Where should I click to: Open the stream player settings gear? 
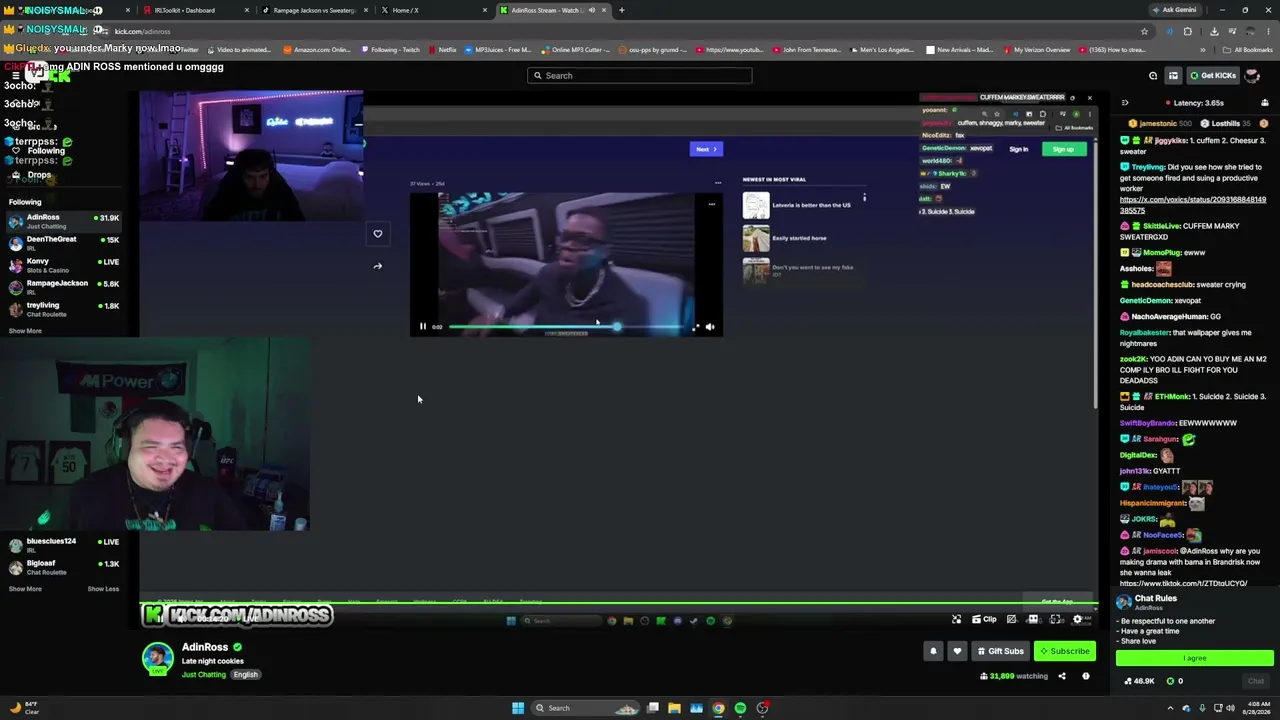[x=1077, y=619]
